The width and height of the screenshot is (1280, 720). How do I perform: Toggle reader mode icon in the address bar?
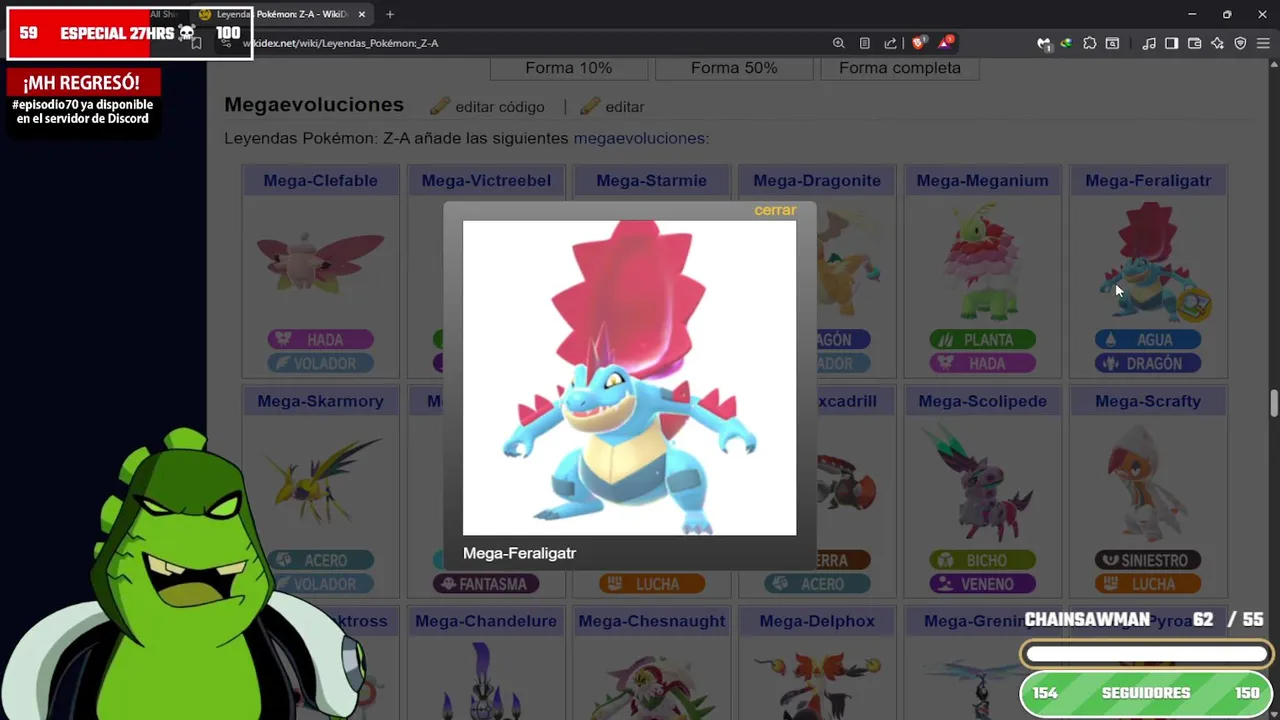pyautogui.click(x=865, y=43)
